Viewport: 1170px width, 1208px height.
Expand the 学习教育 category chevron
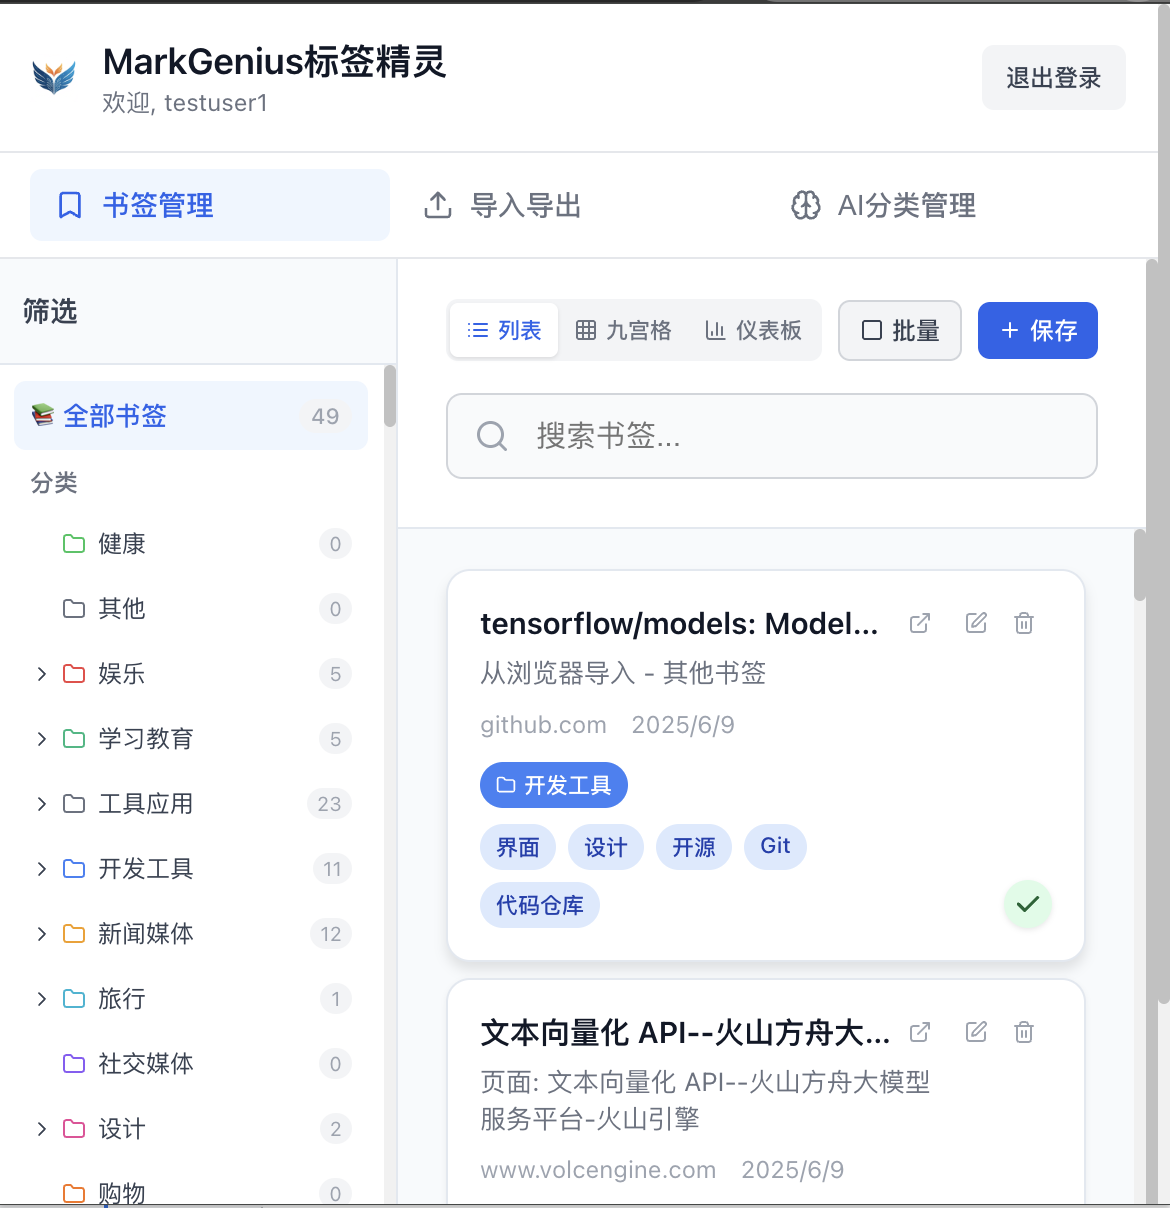click(42, 739)
